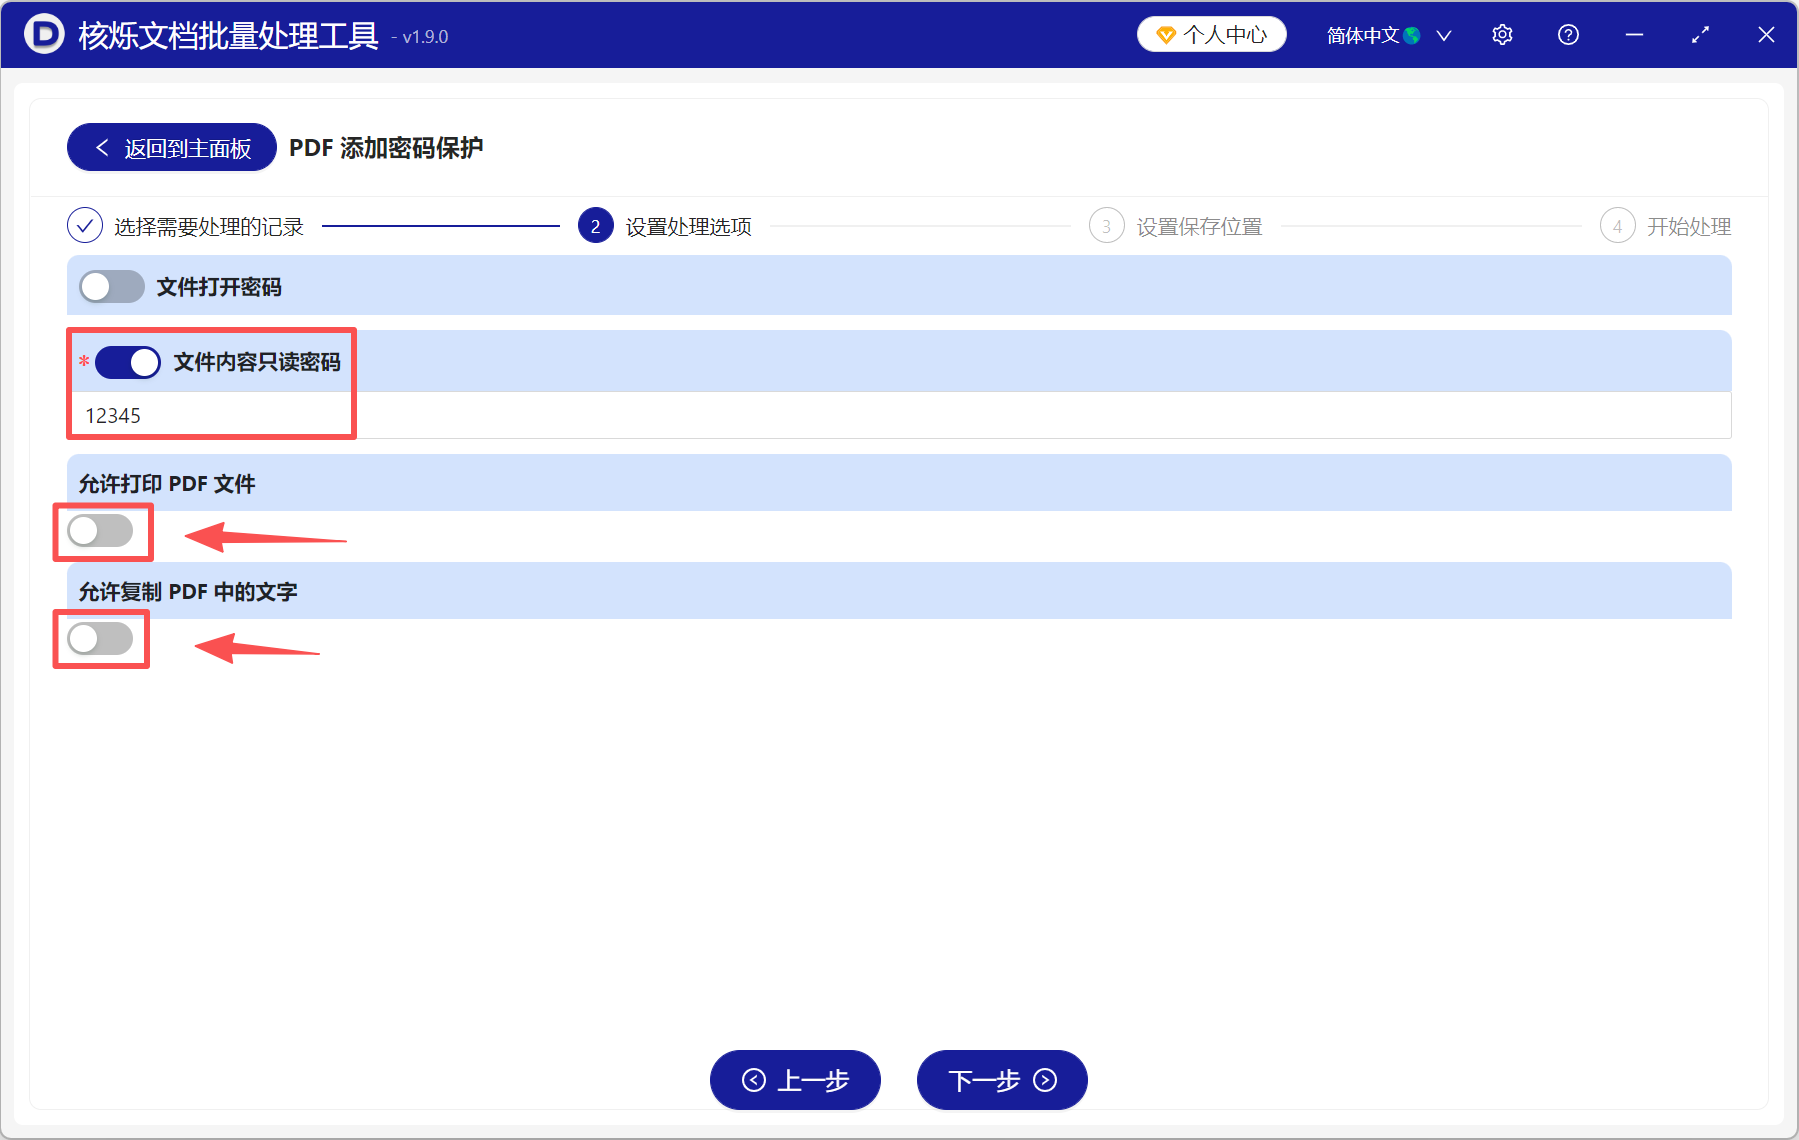Click the checkmark icon of completed step one
This screenshot has height=1140, width=1799.
(84, 225)
